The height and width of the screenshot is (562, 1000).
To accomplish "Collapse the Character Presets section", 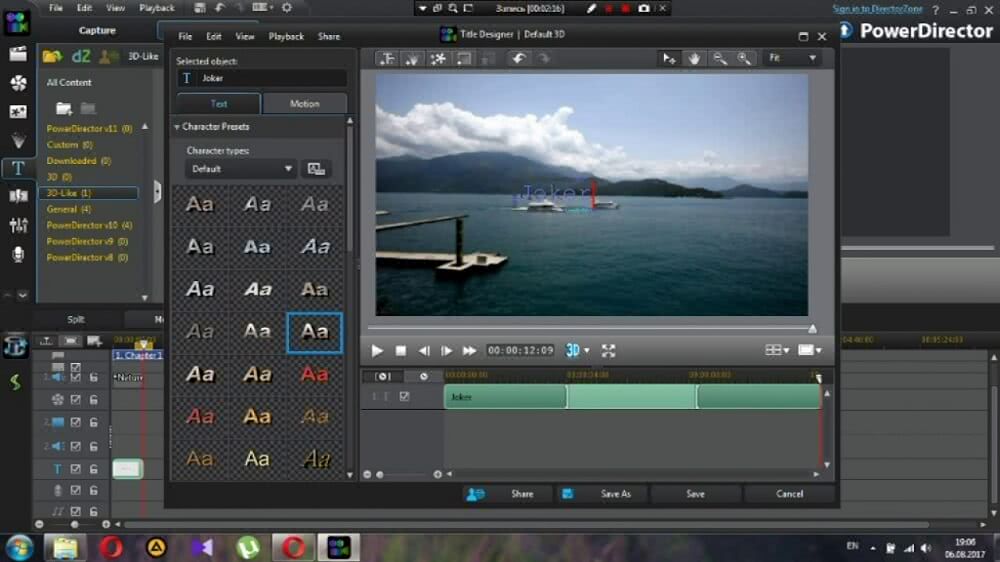I will [x=177, y=127].
